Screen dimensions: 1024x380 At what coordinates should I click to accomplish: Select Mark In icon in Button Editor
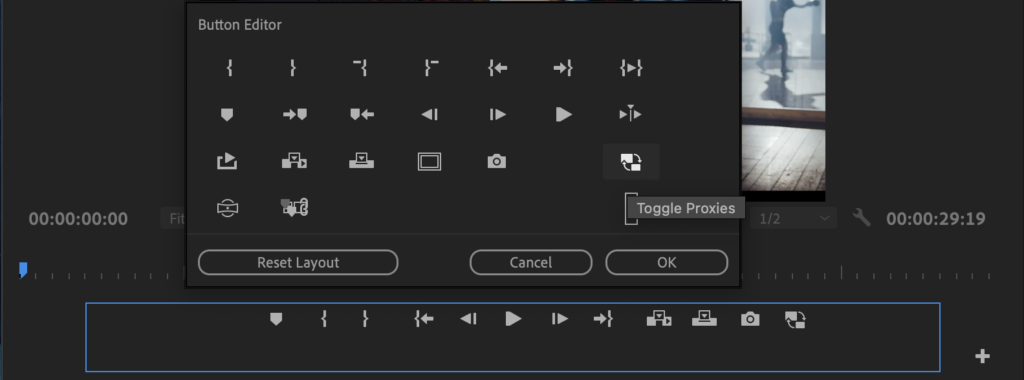tap(229, 67)
